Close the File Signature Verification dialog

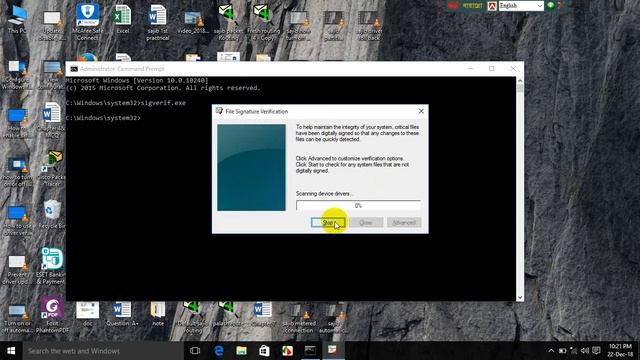click(x=421, y=111)
